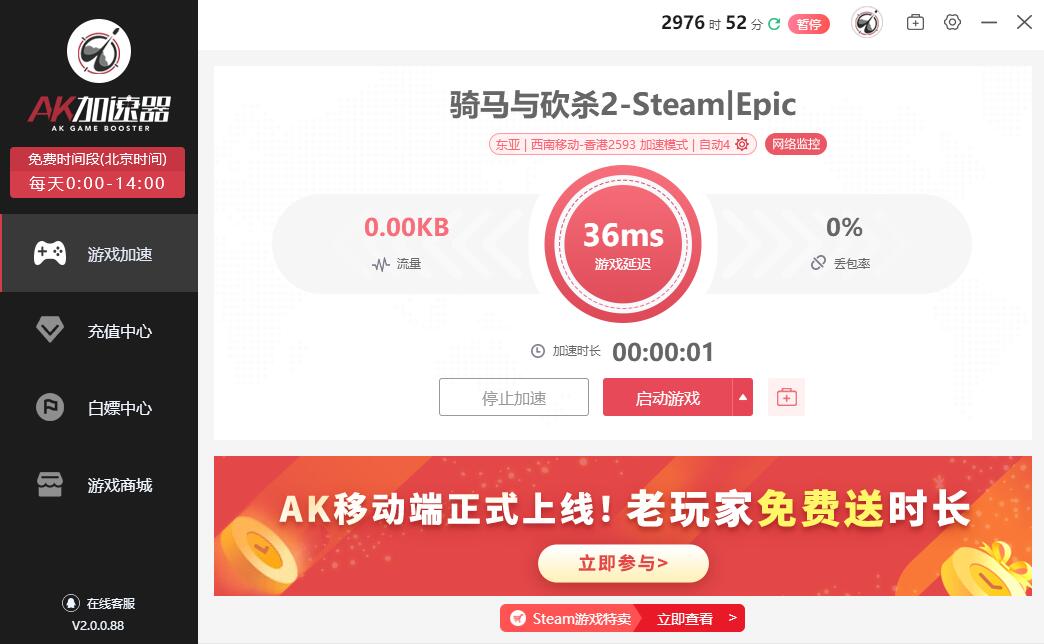Expand the arrow beside 启动游戏

(x=742, y=398)
